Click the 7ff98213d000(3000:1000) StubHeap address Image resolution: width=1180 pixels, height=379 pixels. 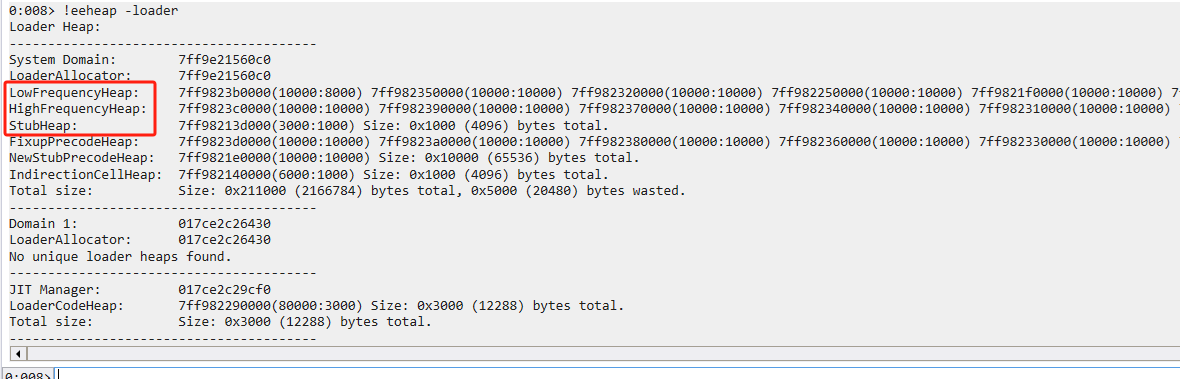click(x=267, y=126)
